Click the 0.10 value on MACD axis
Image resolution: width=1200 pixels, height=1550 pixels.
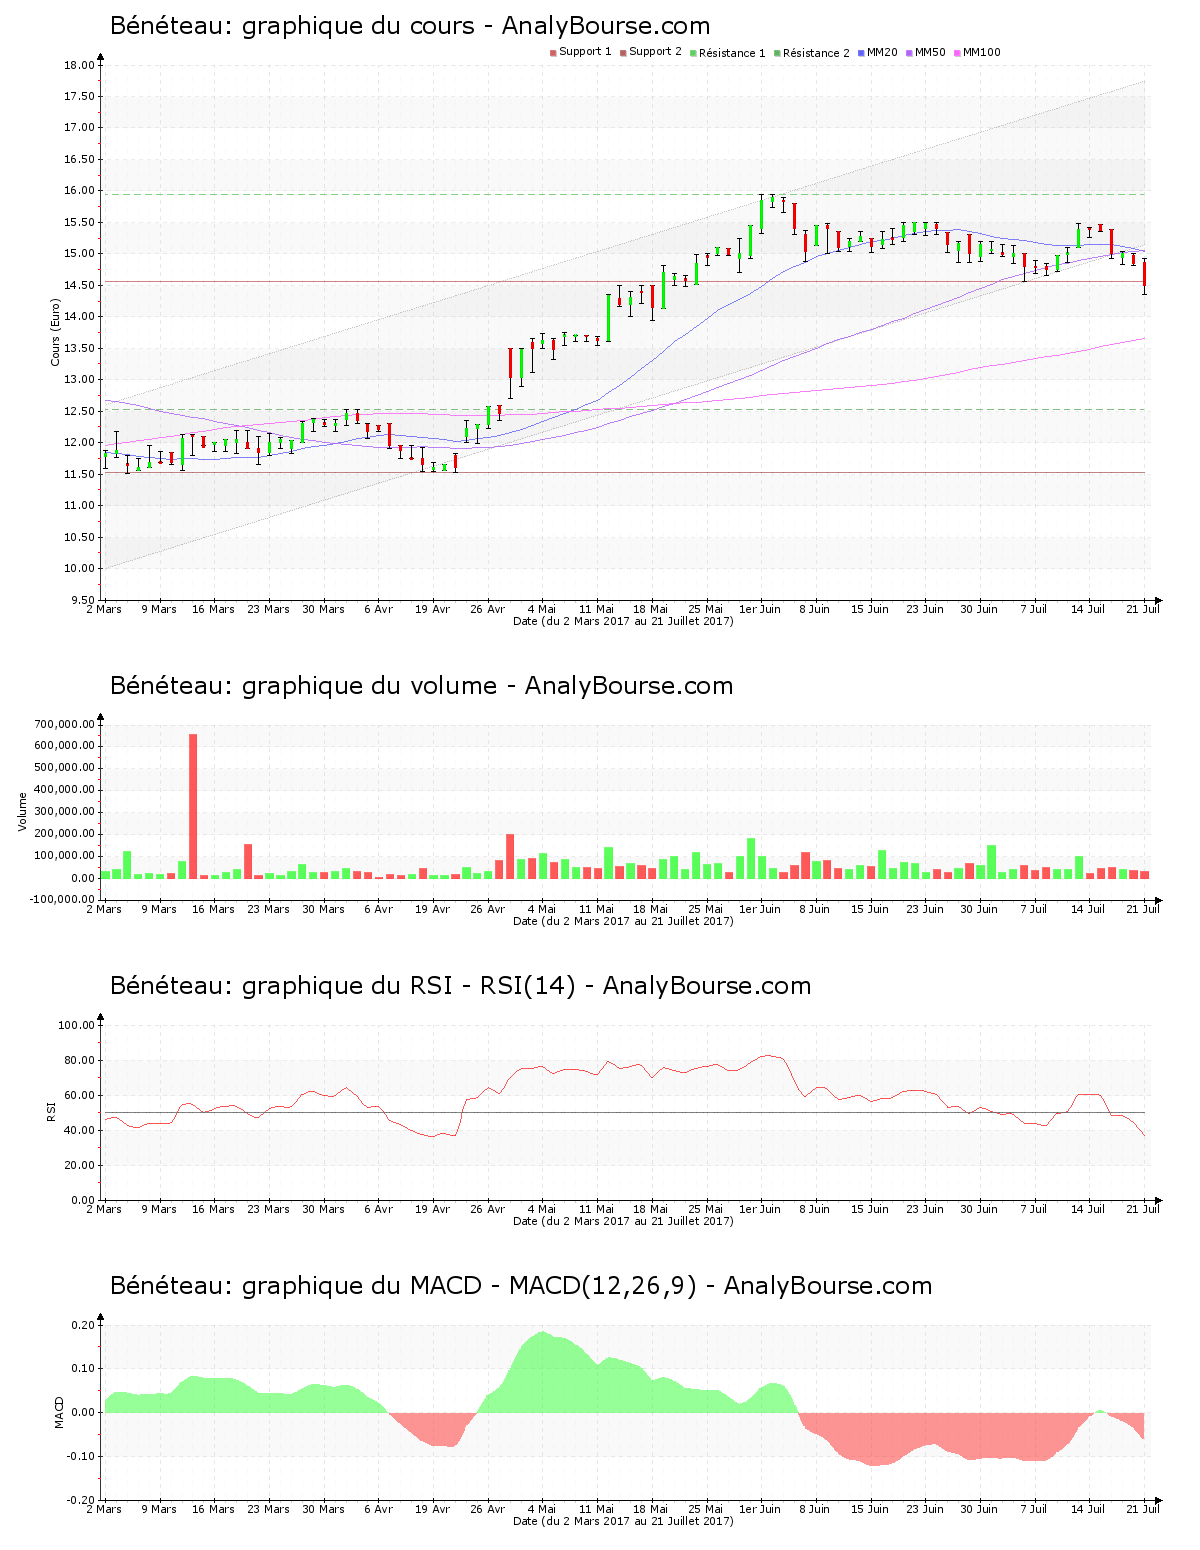click(83, 1369)
